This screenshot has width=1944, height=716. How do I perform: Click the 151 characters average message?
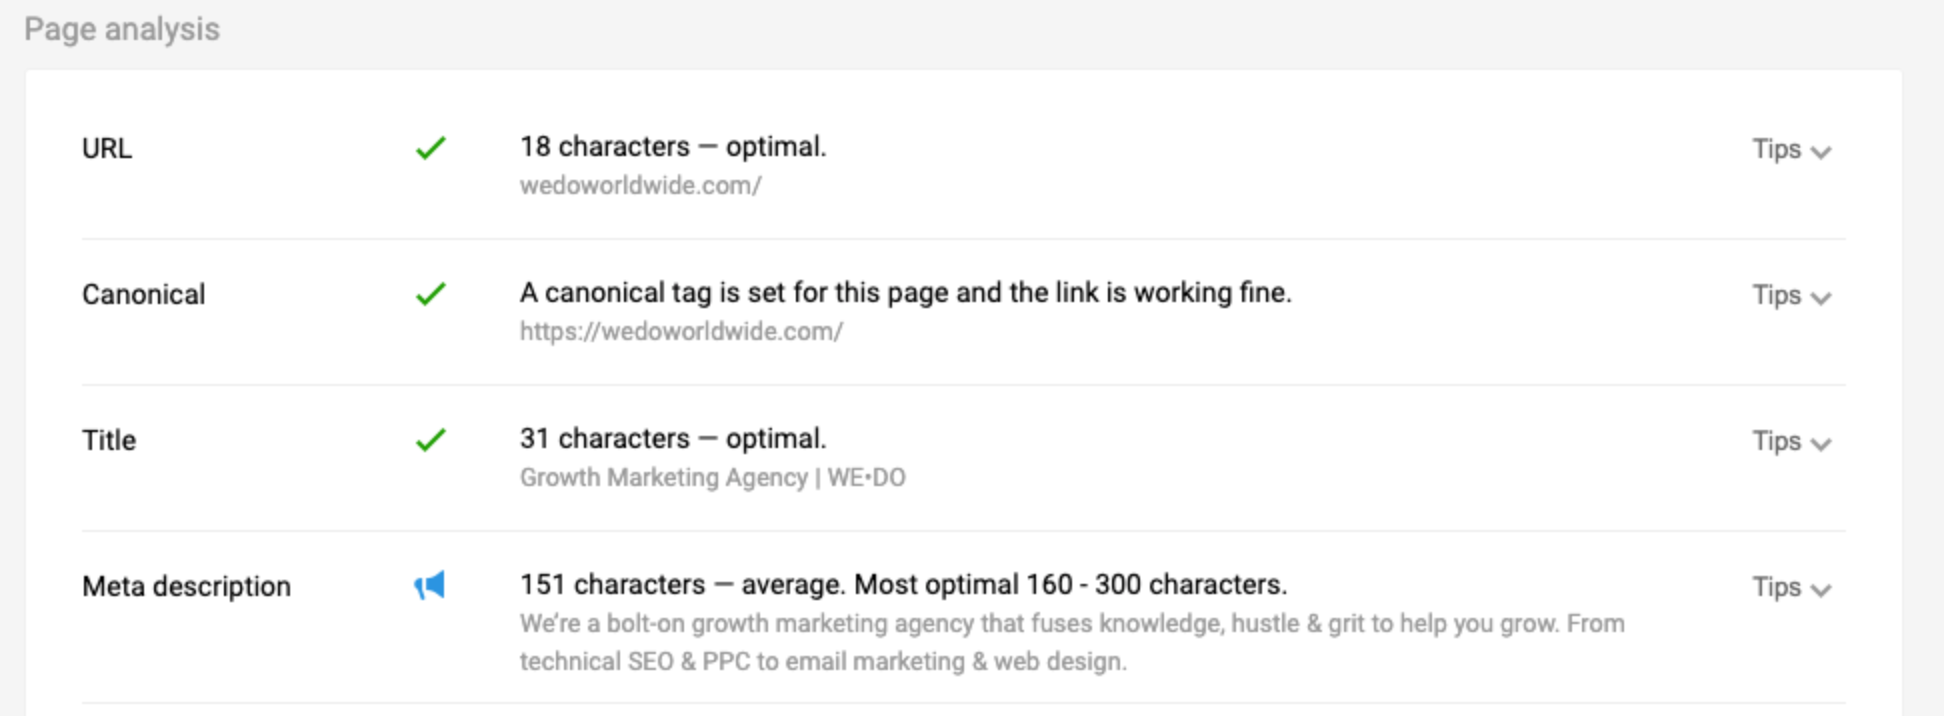(903, 584)
